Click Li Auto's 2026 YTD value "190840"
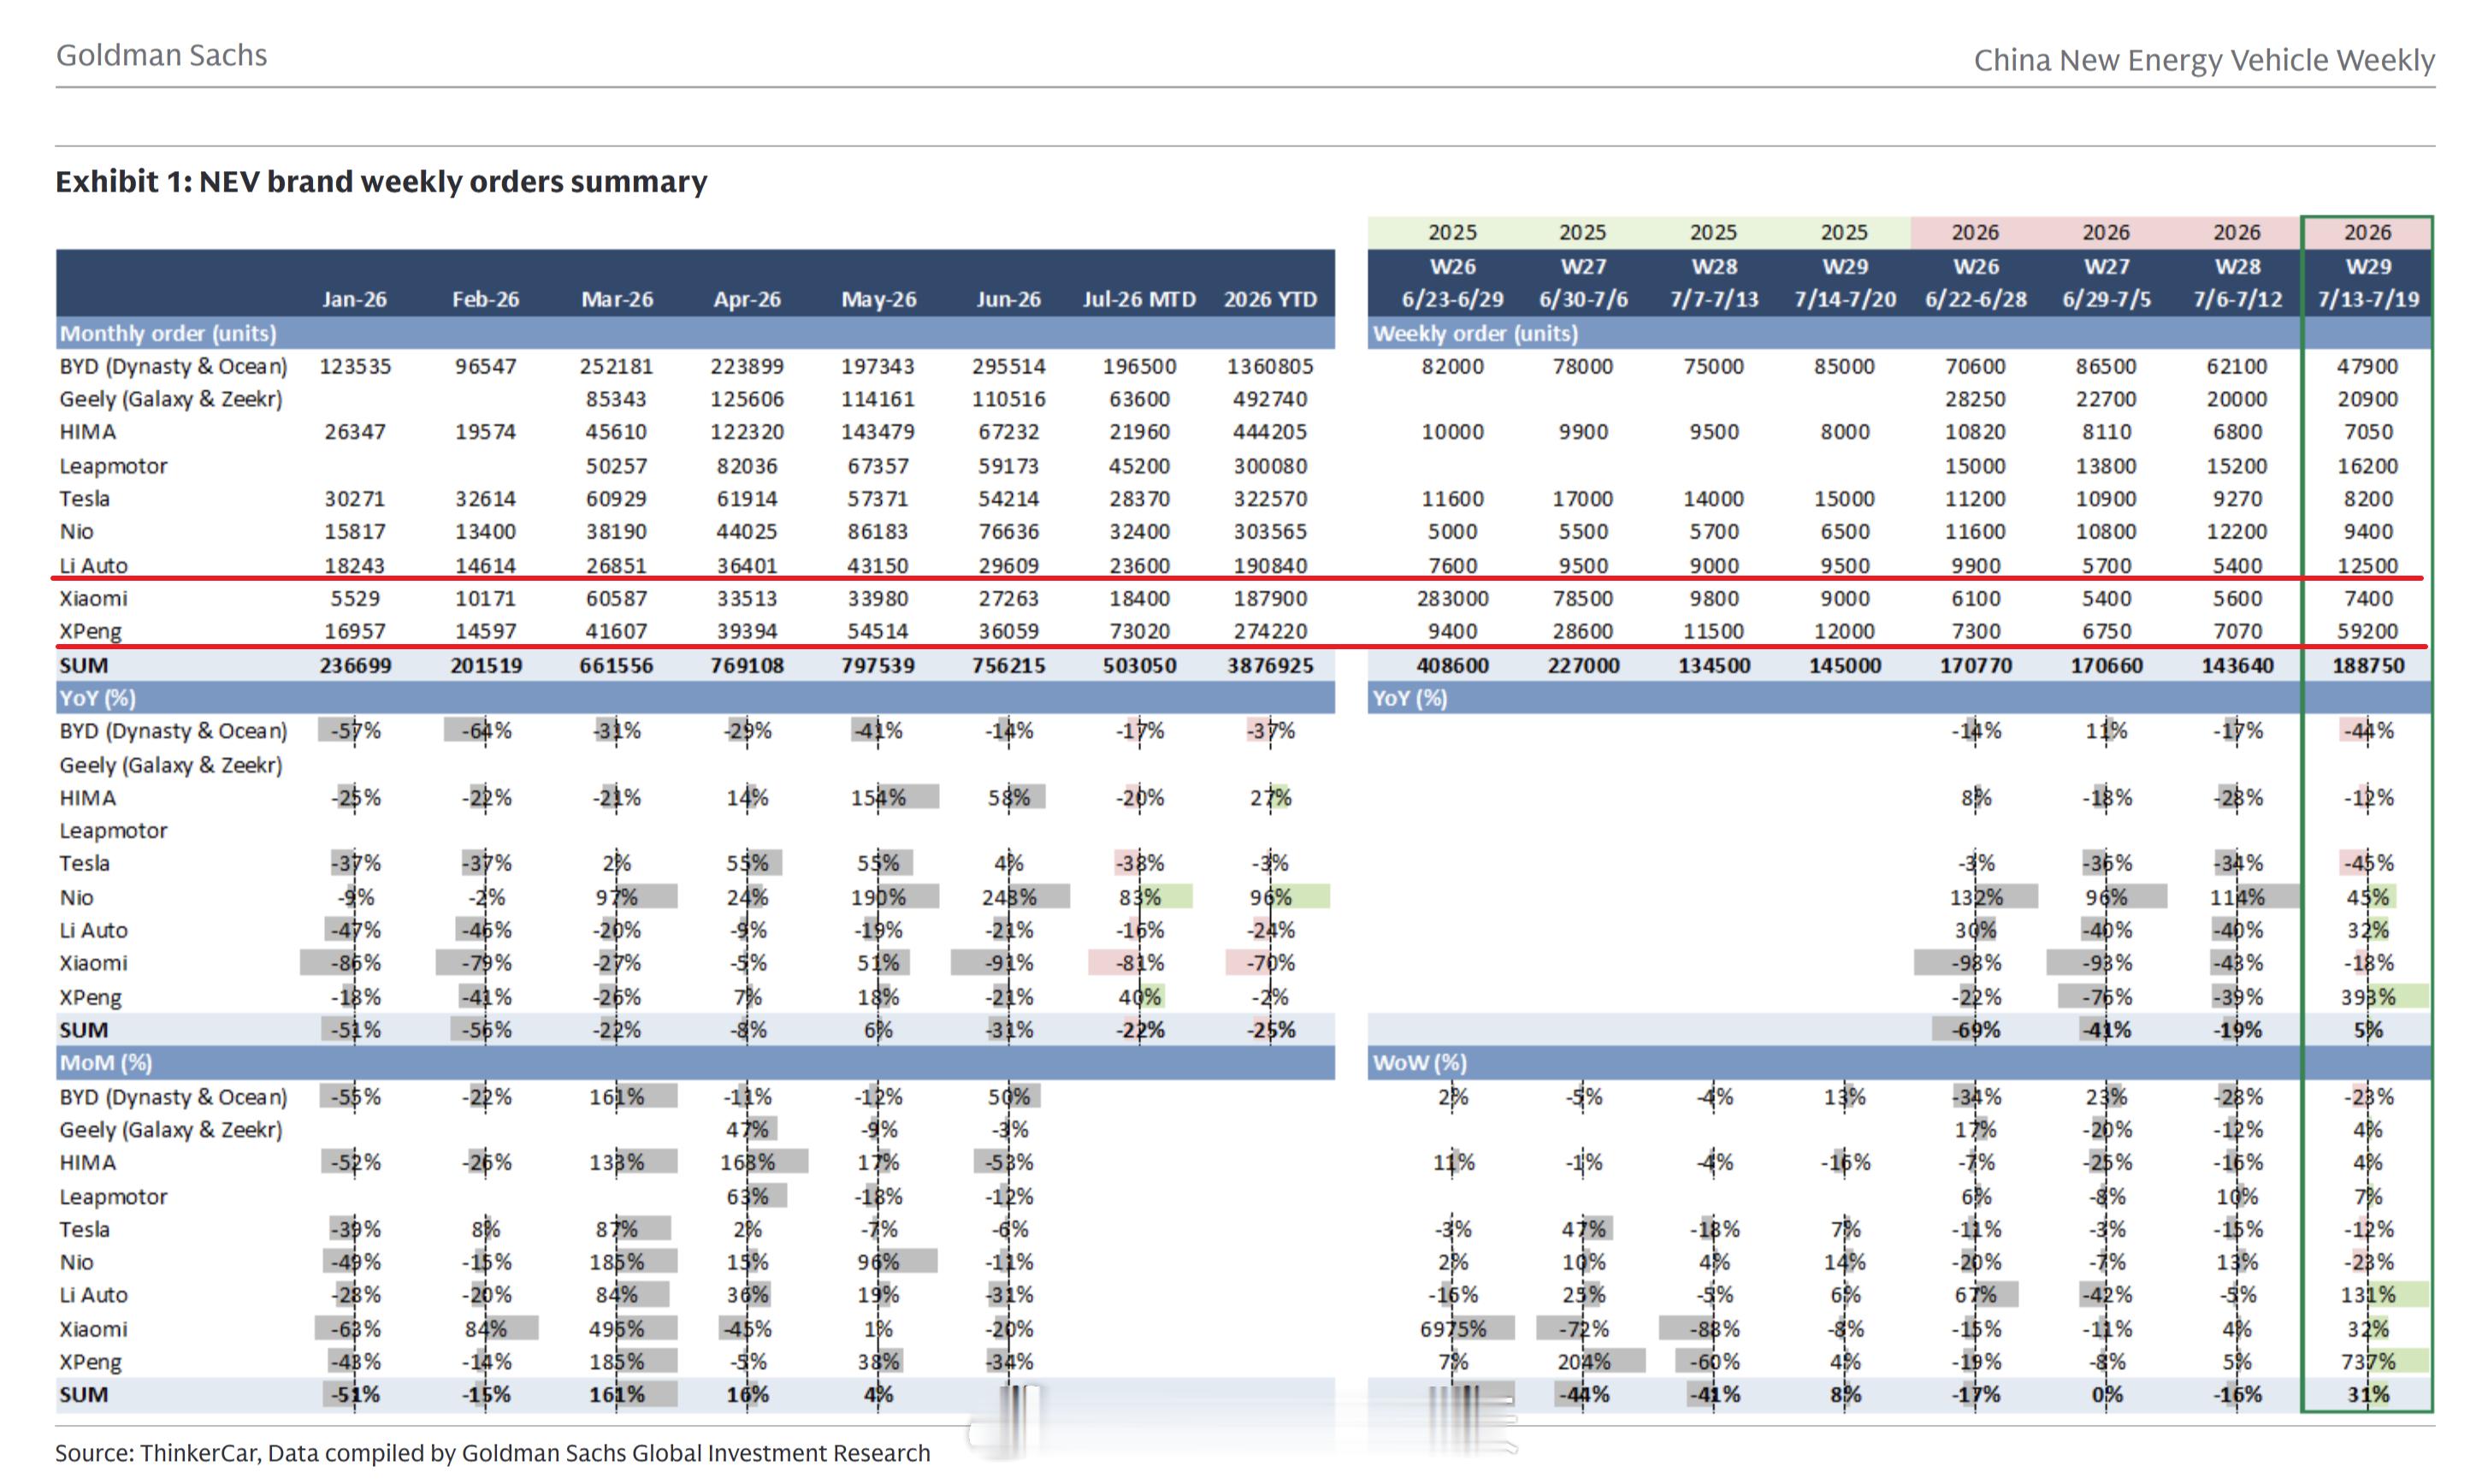 [1270, 565]
